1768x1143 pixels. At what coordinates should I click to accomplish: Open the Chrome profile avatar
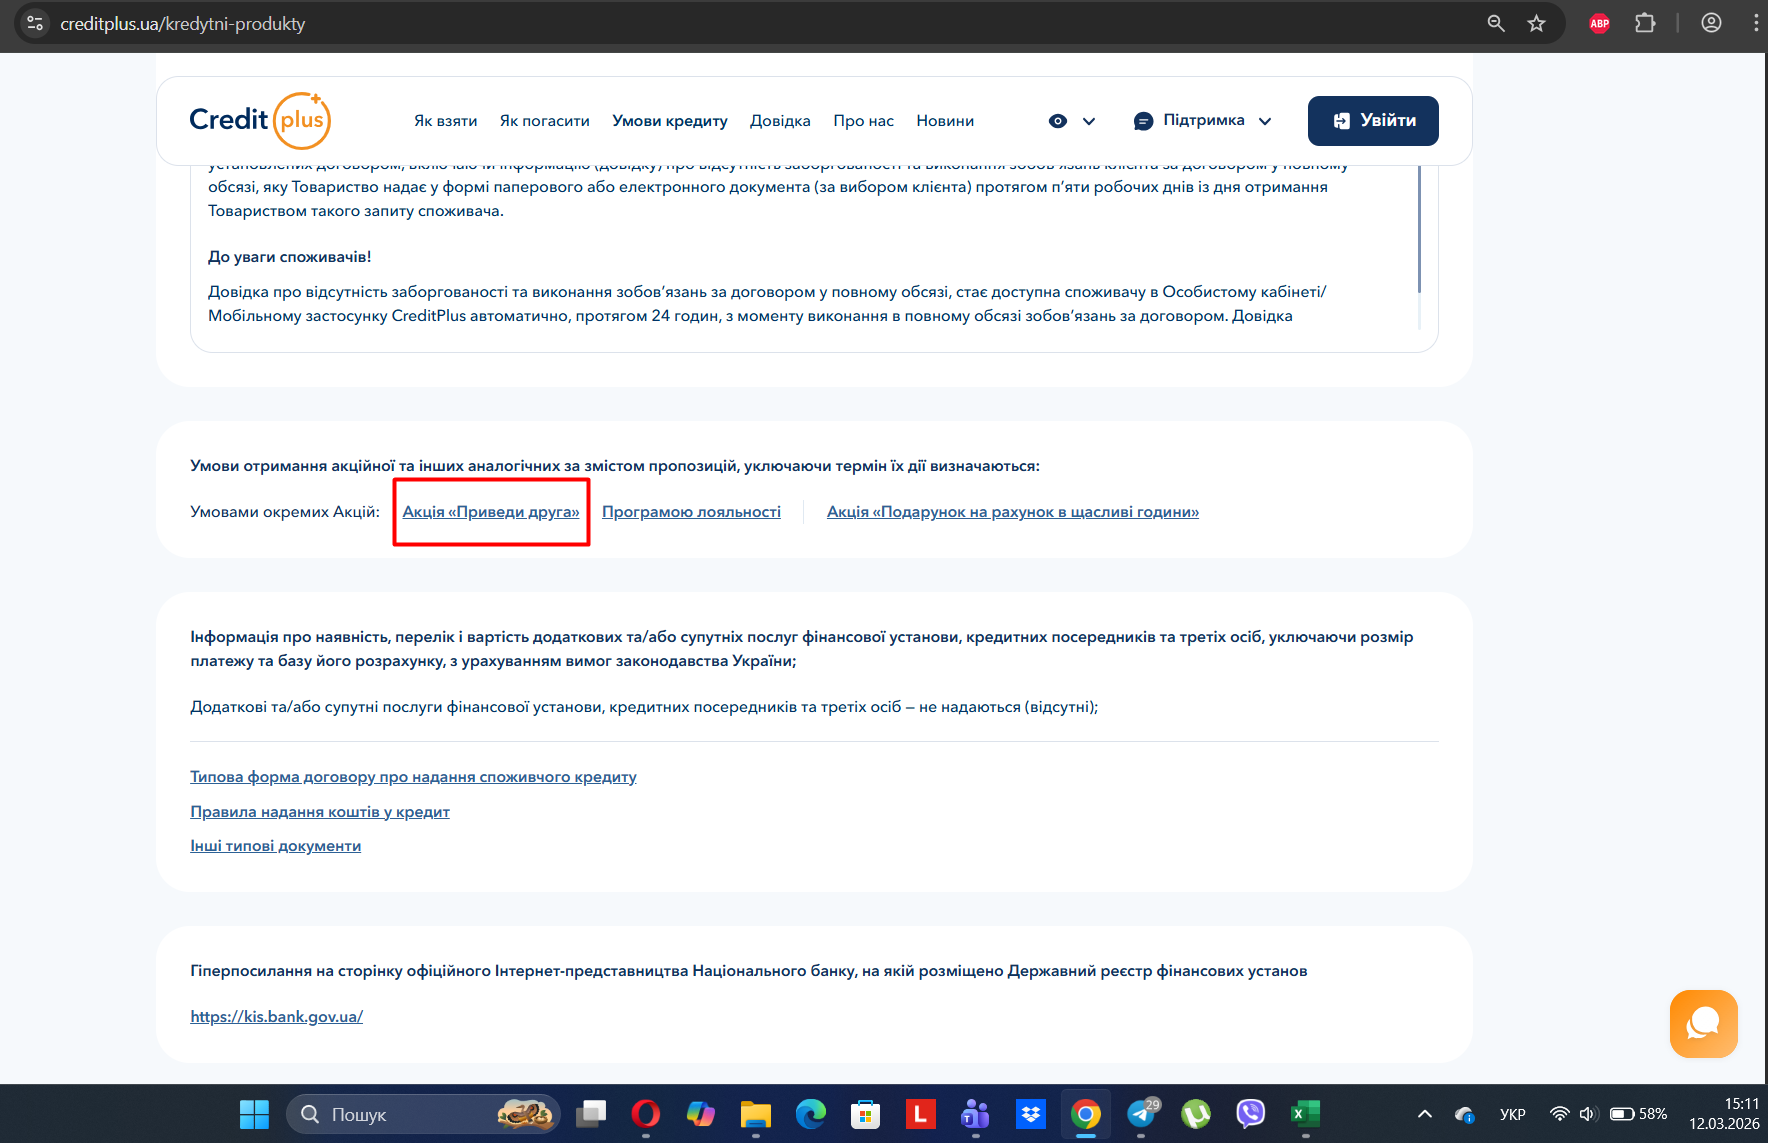point(1712,23)
